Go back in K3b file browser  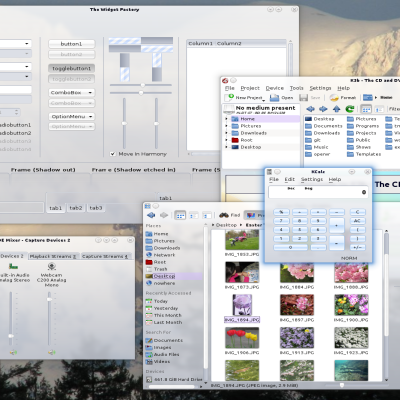tap(311, 109)
